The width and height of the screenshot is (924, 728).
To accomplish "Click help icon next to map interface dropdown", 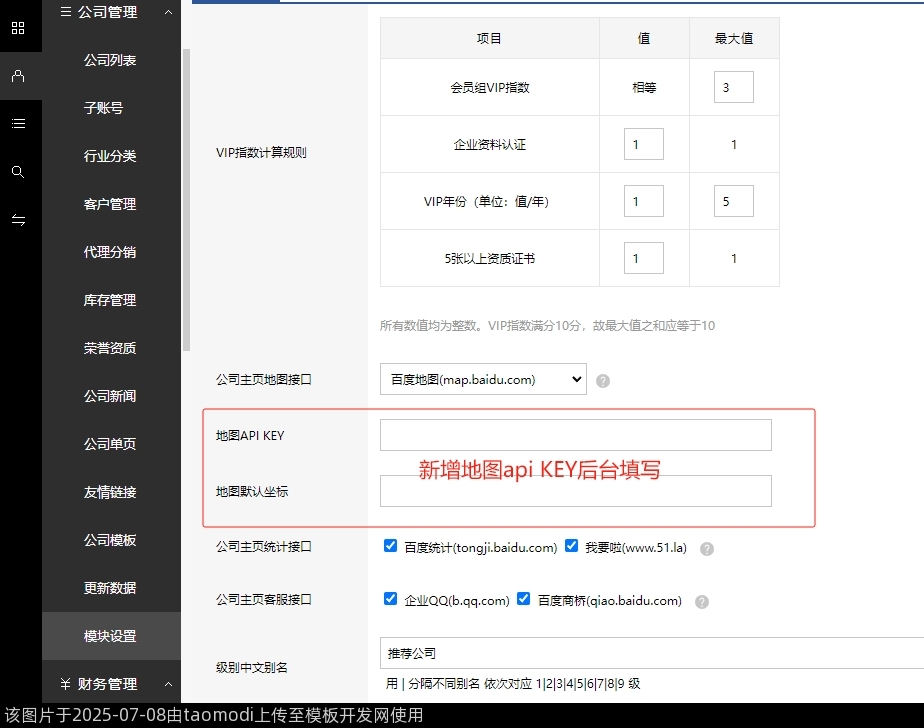I will 604,379.
